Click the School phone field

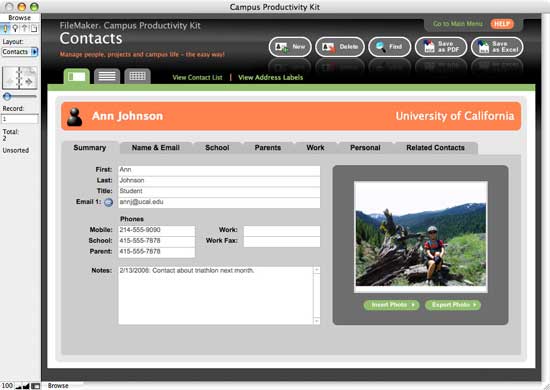coord(156,241)
